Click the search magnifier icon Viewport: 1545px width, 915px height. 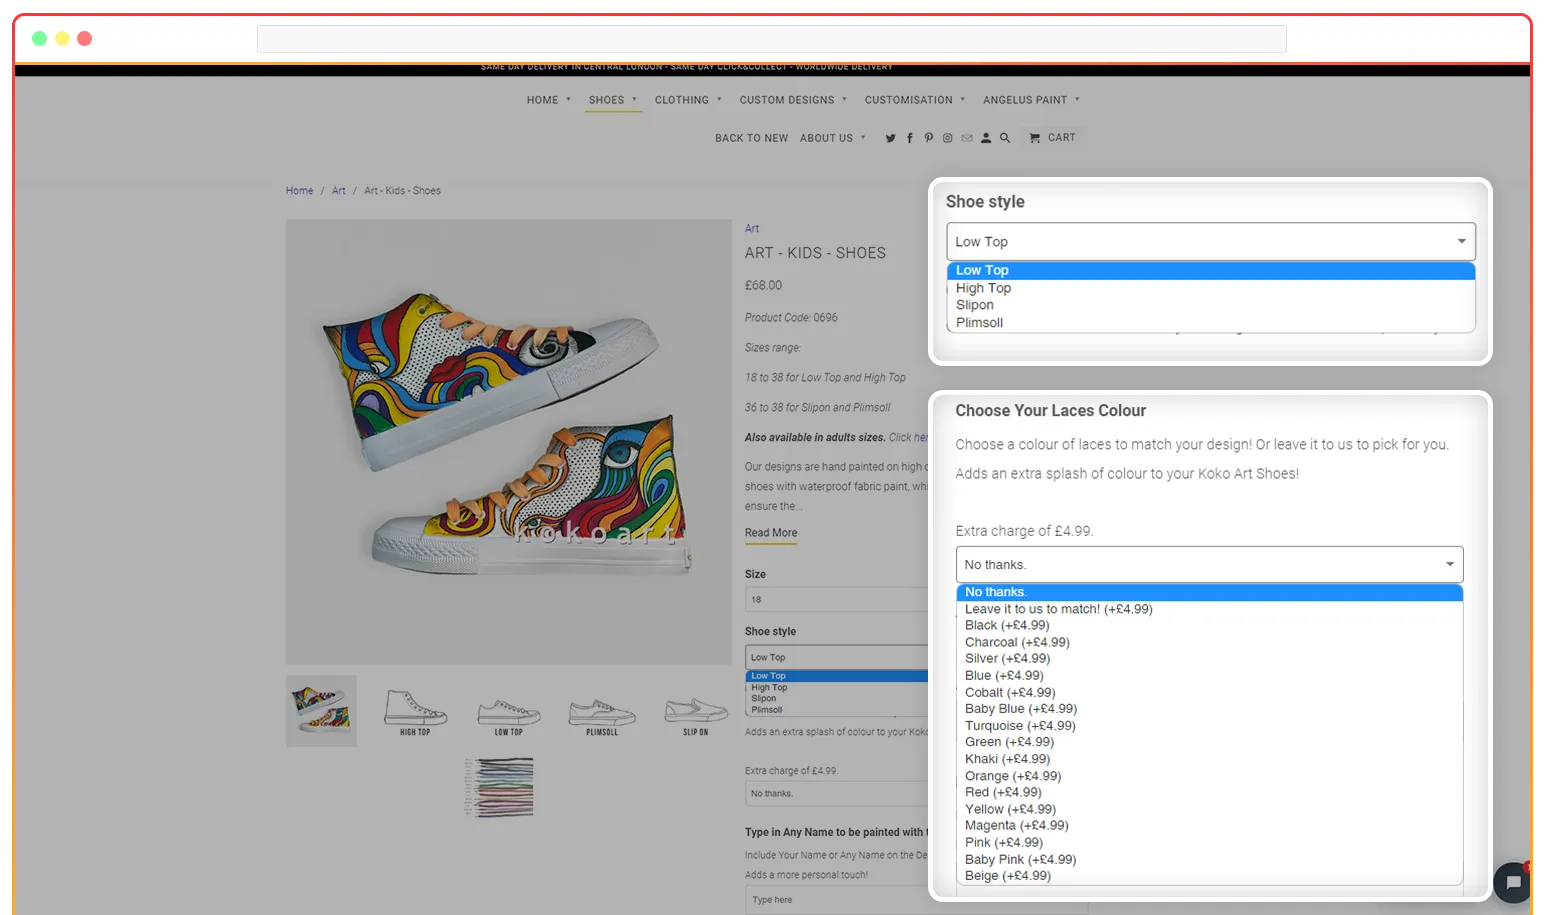[x=1005, y=138]
